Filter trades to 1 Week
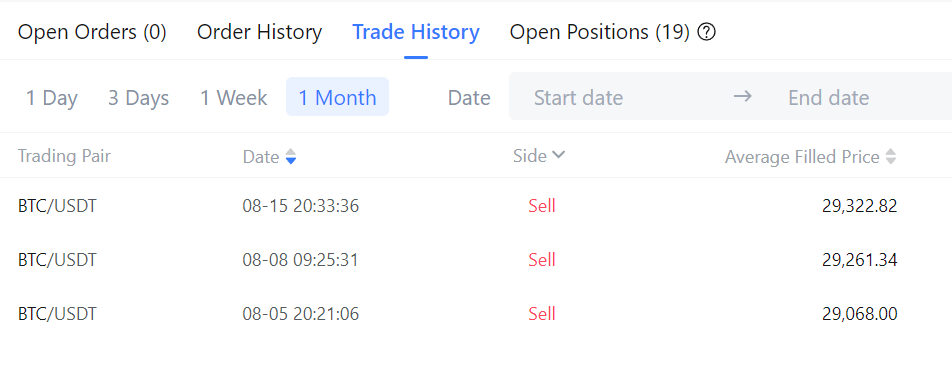The image size is (952, 366). click(x=234, y=98)
